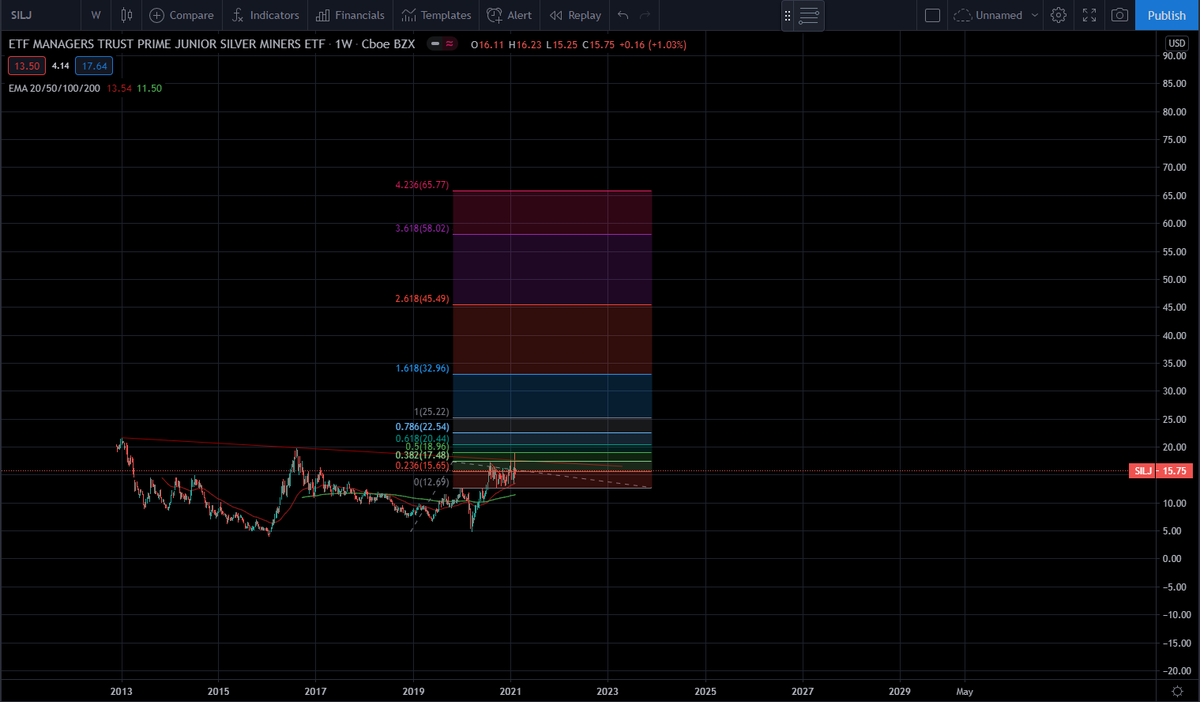Grab the floating drawing toolbar handle

(x=788, y=15)
